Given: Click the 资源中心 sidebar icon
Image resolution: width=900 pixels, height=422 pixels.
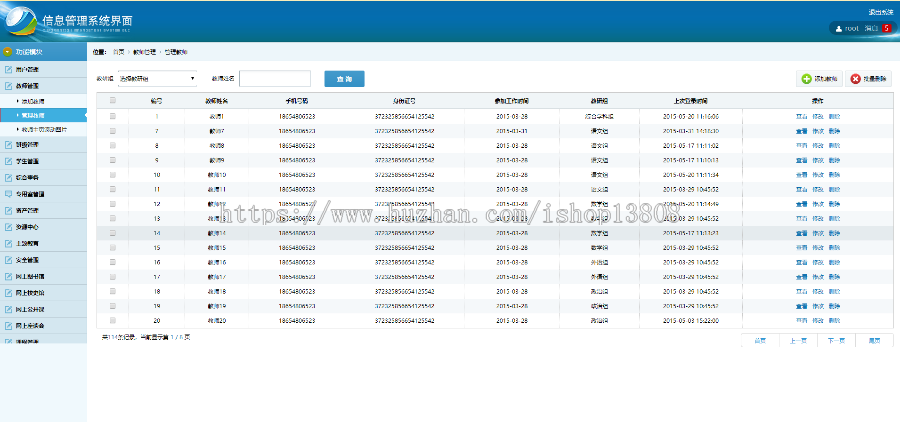Looking at the screenshot, I should click(x=9, y=227).
